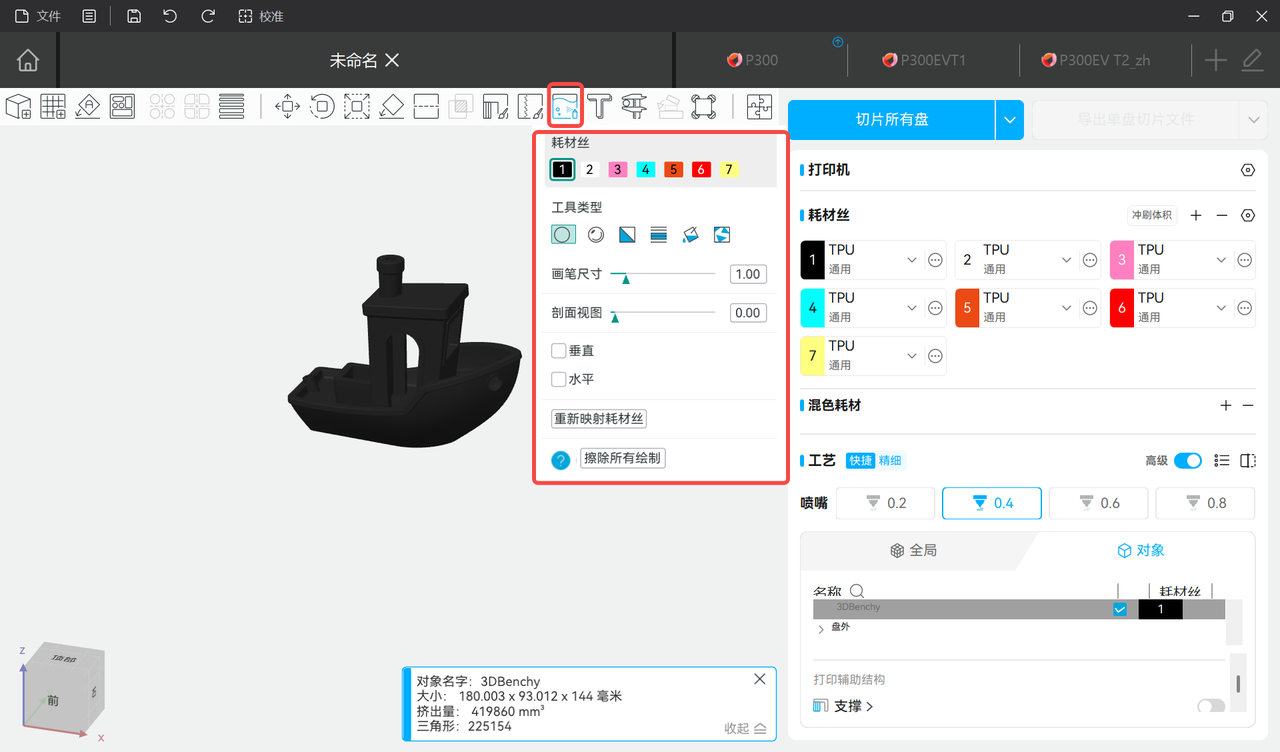Select the fill bucket tool type
1280x752 pixels.
[x=690, y=235]
